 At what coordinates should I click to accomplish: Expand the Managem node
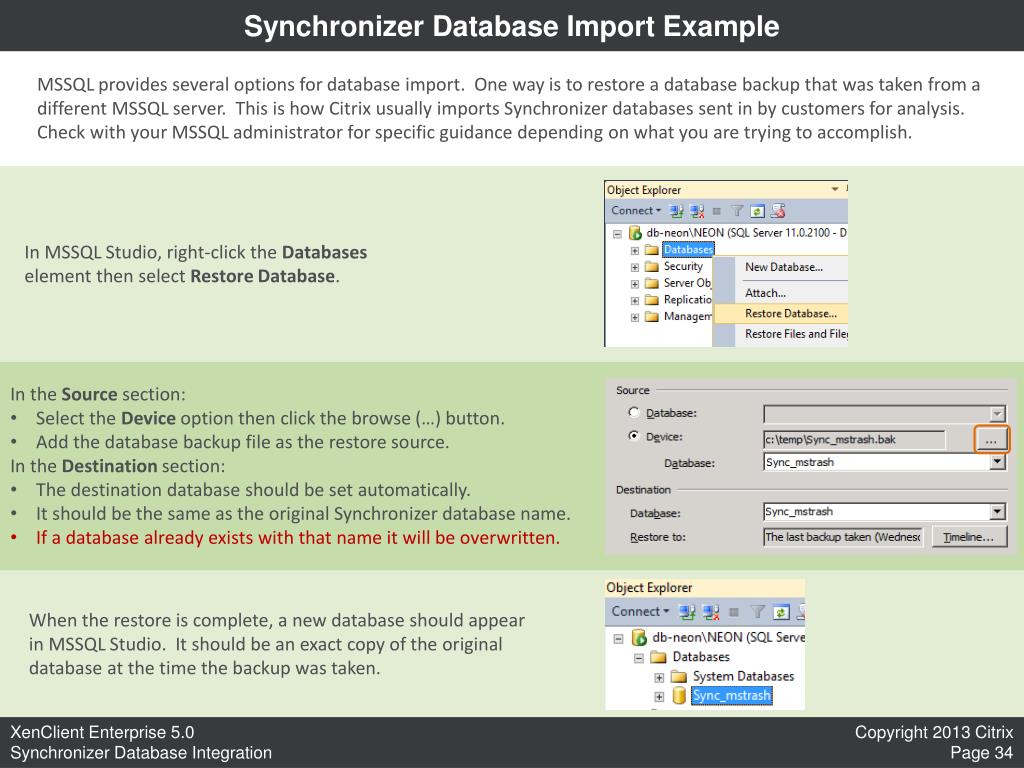point(635,317)
